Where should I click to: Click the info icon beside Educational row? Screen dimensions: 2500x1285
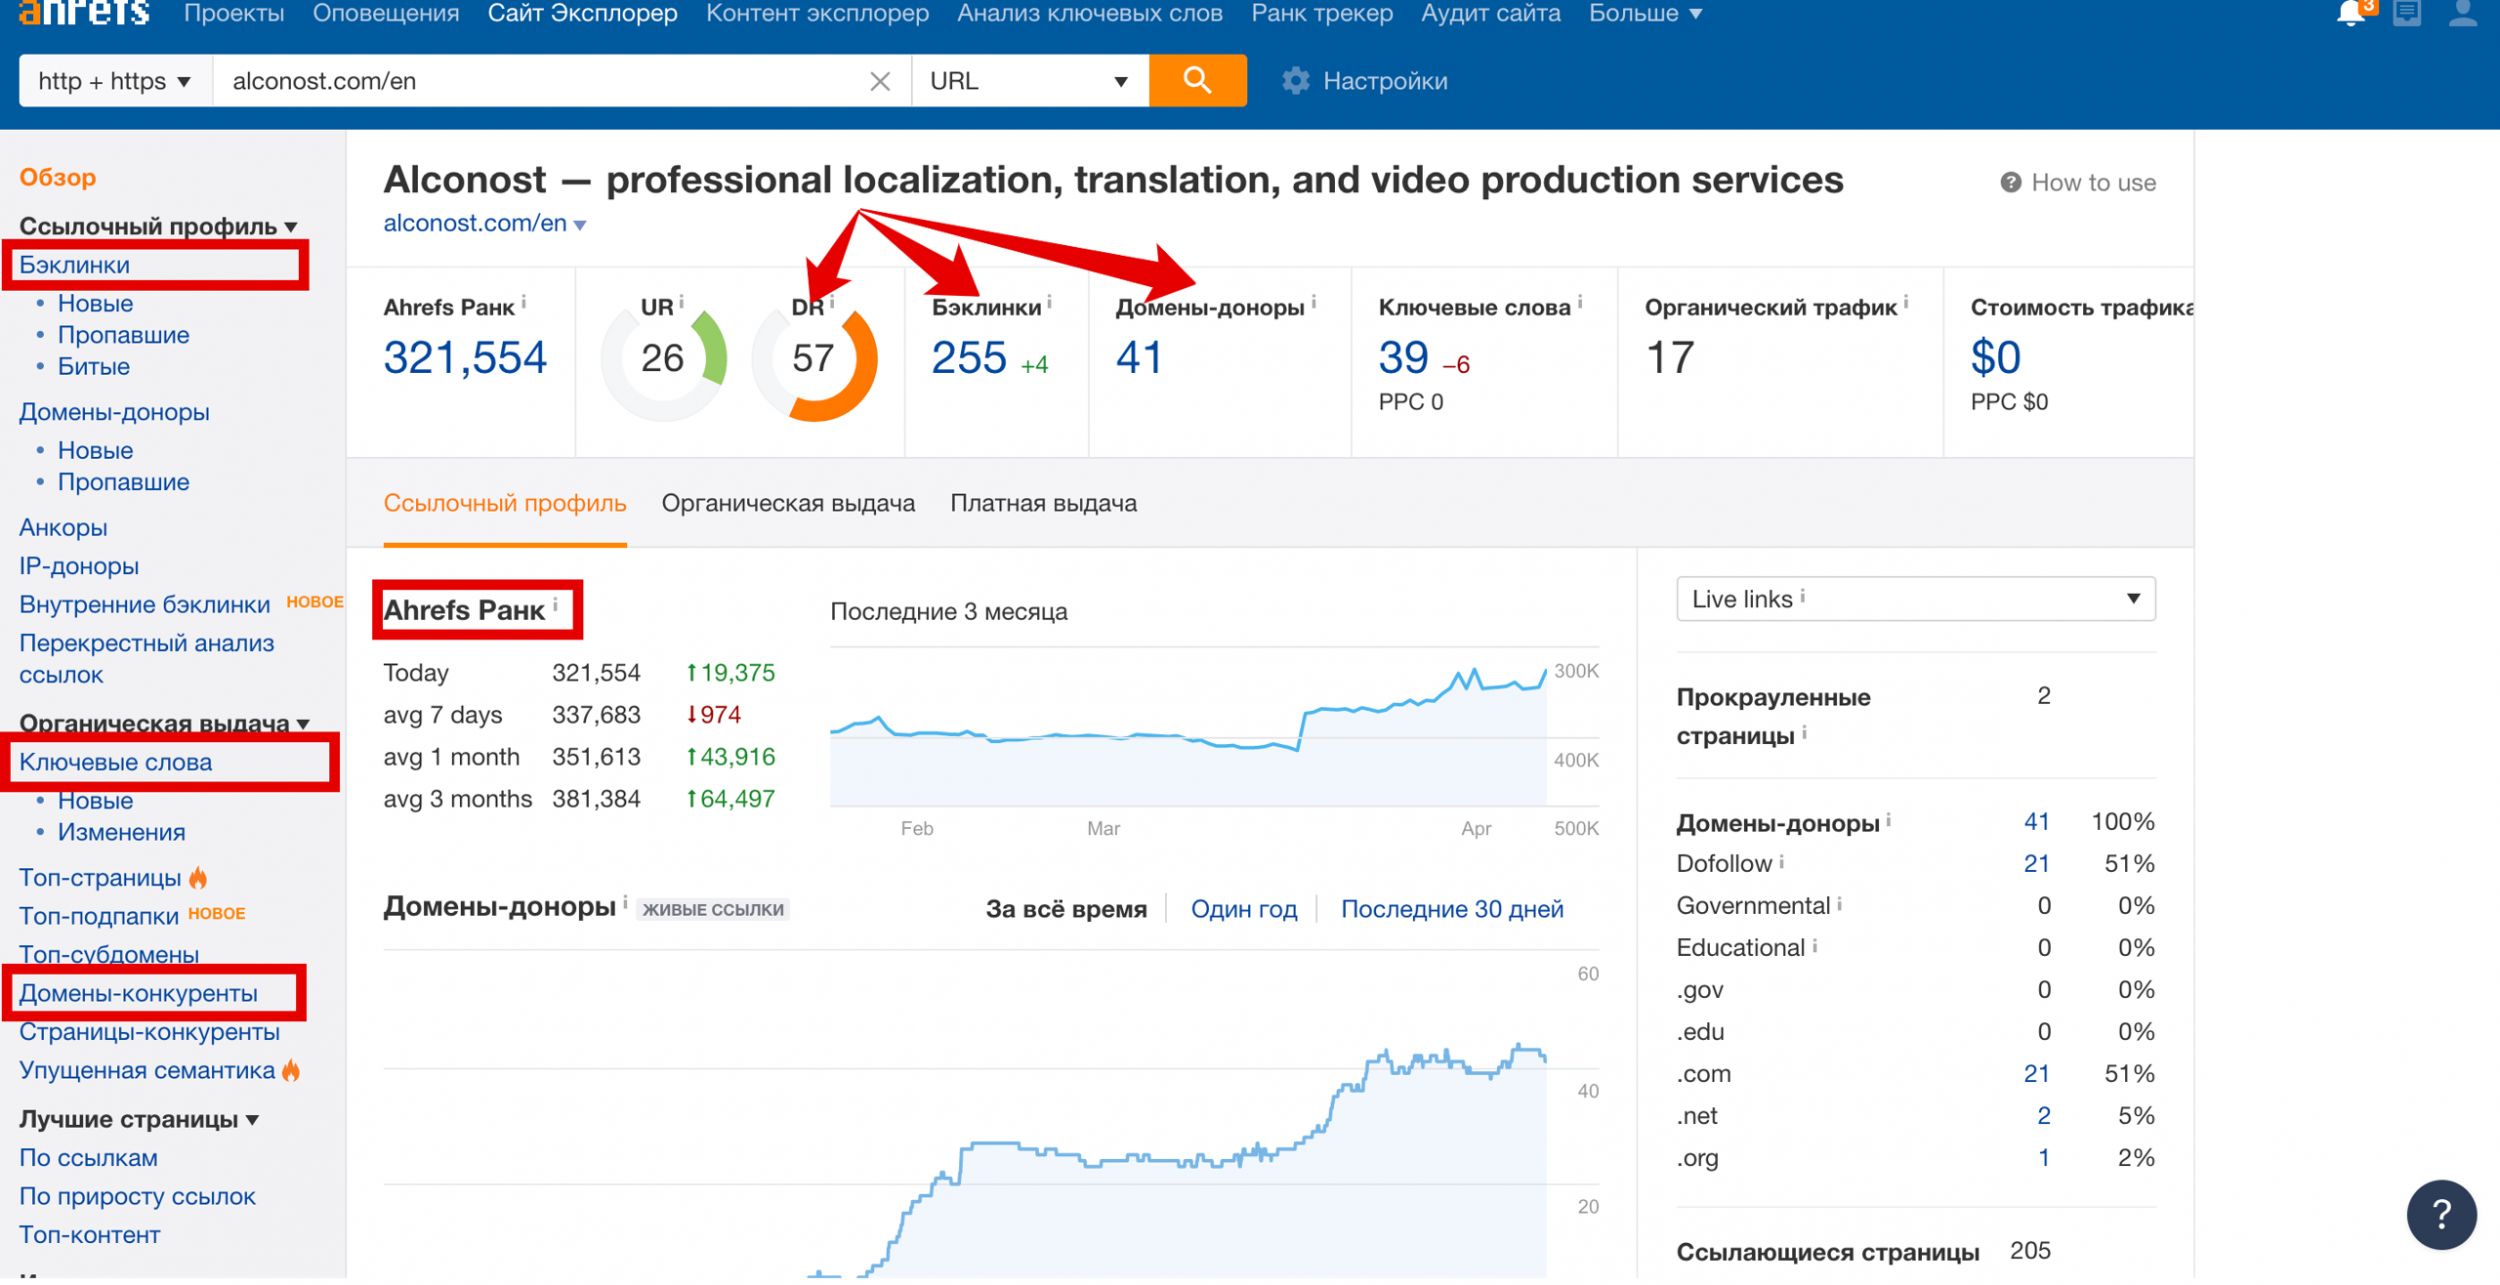(1814, 946)
